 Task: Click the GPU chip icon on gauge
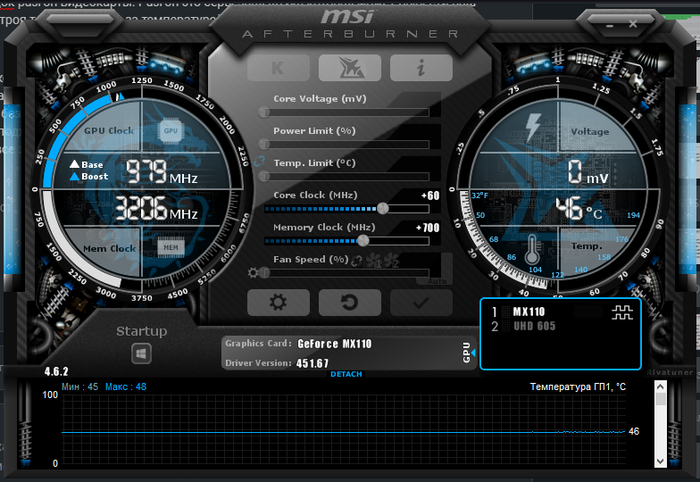coord(170,131)
